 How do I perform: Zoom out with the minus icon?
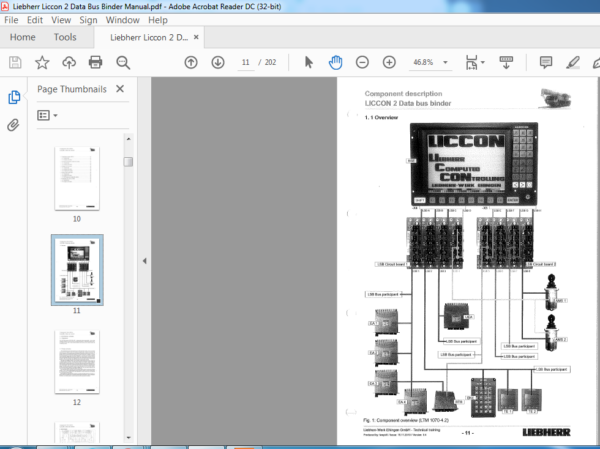(x=362, y=62)
